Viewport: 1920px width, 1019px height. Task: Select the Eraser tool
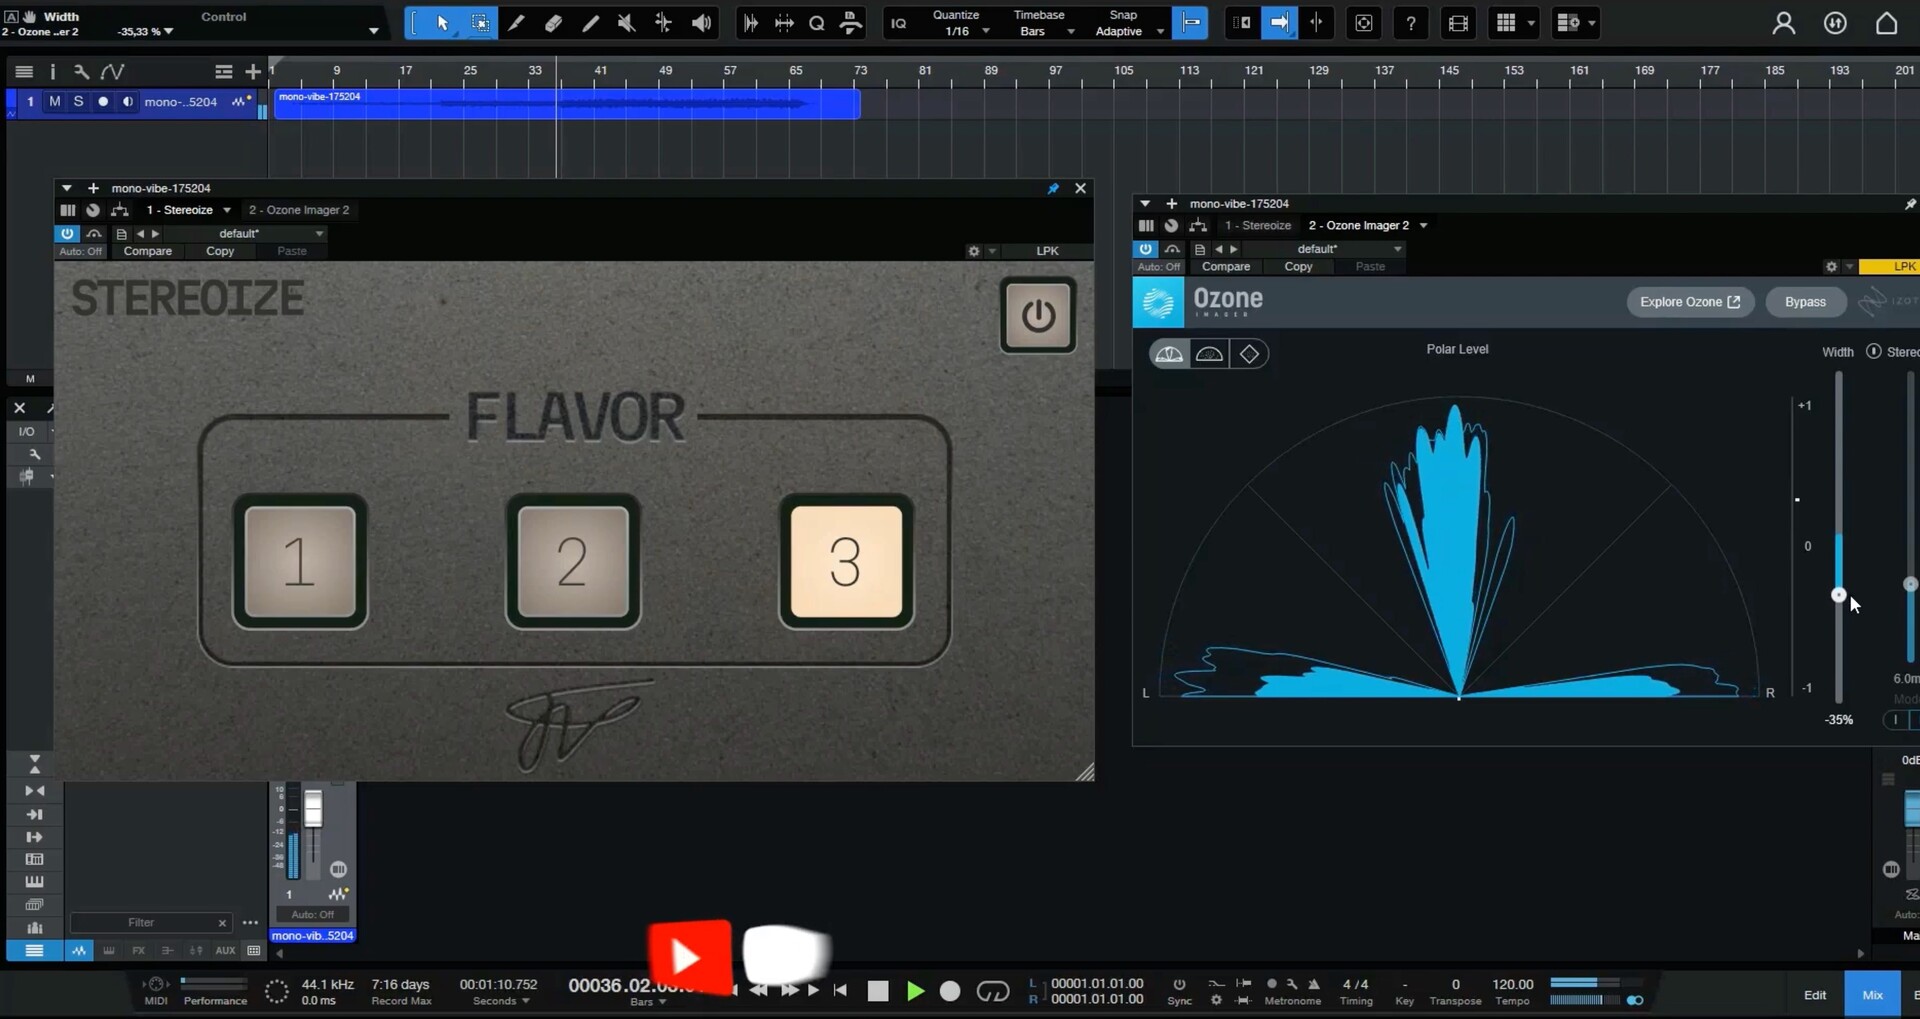coord(553,23)
